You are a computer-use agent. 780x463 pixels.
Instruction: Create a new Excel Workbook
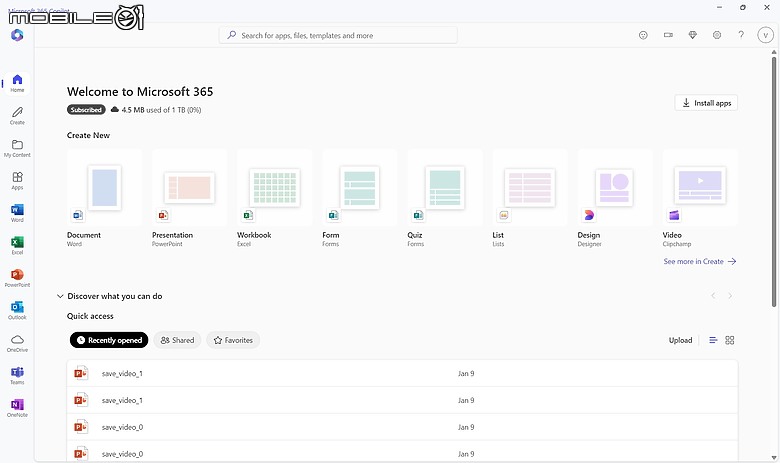[275, 198]
